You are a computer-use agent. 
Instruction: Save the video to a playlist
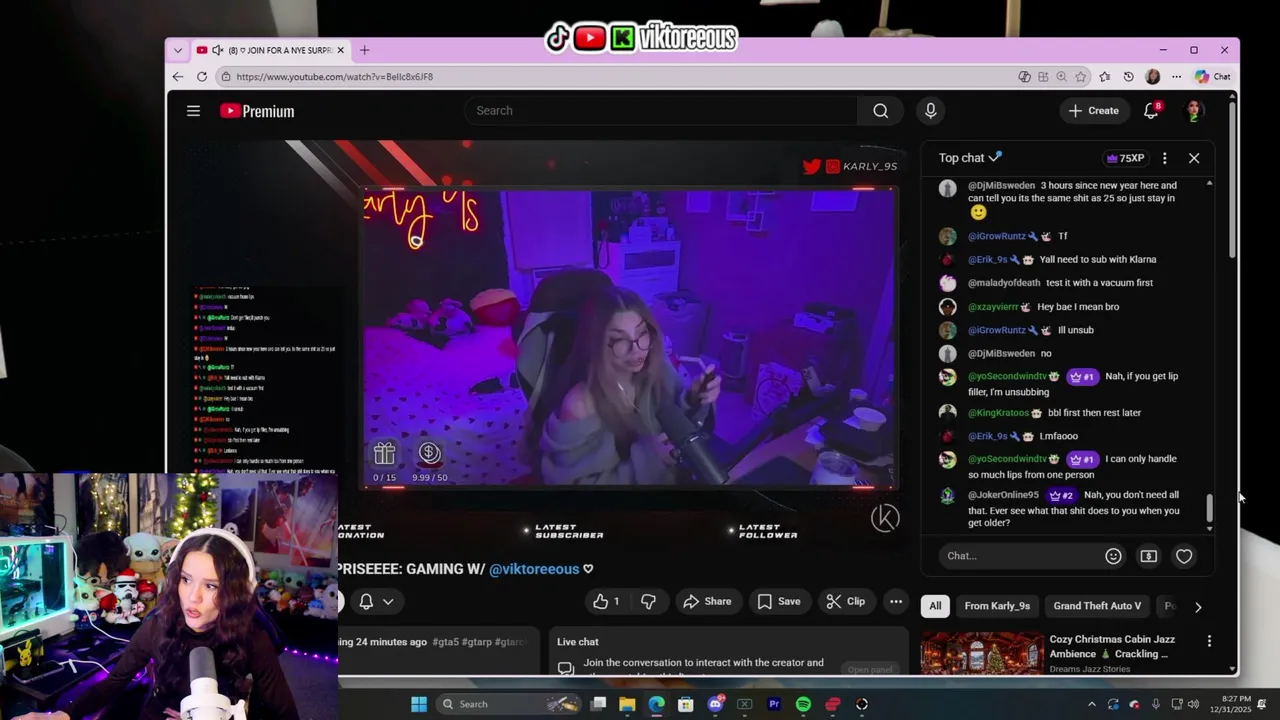click(x=779, y=601)
